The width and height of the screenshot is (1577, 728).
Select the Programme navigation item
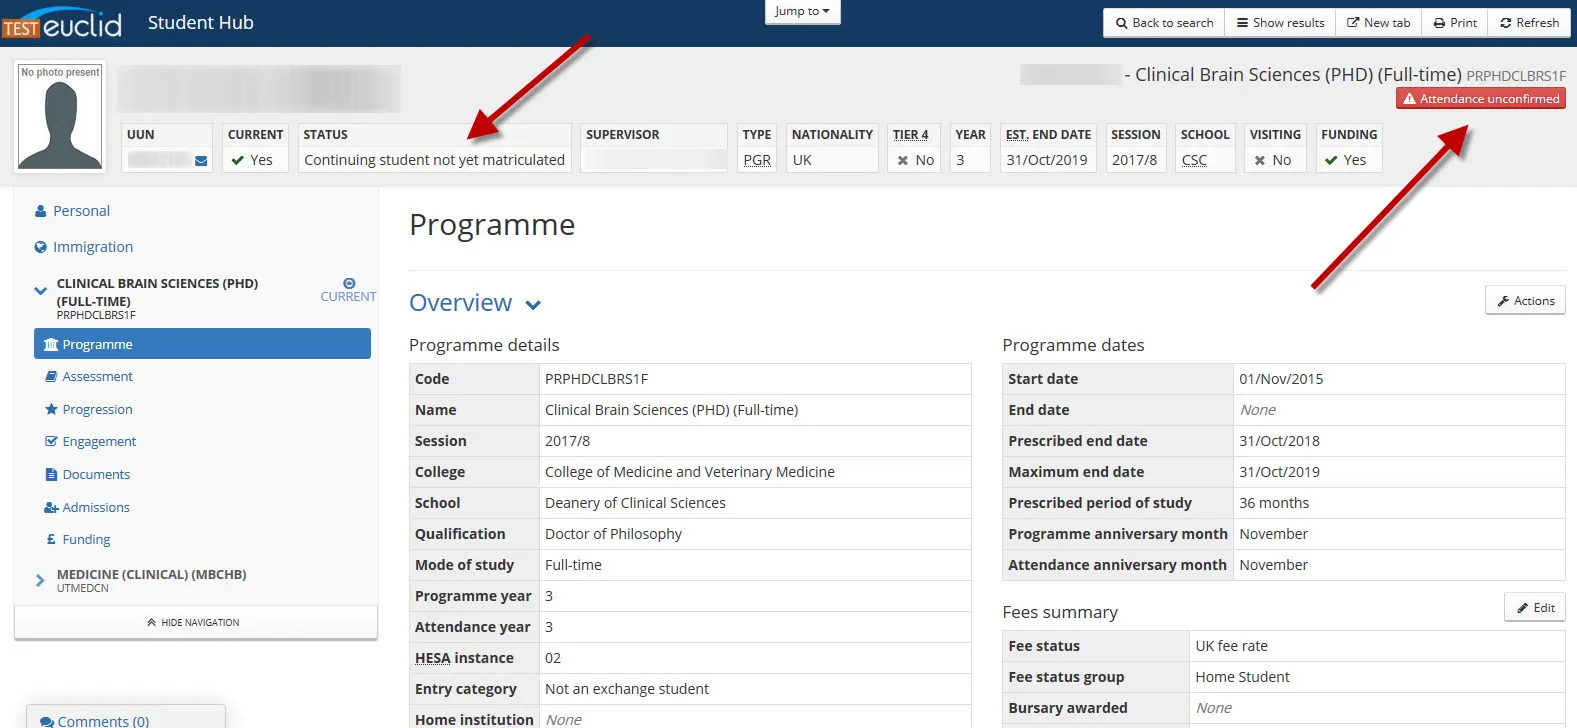(202, 344)
